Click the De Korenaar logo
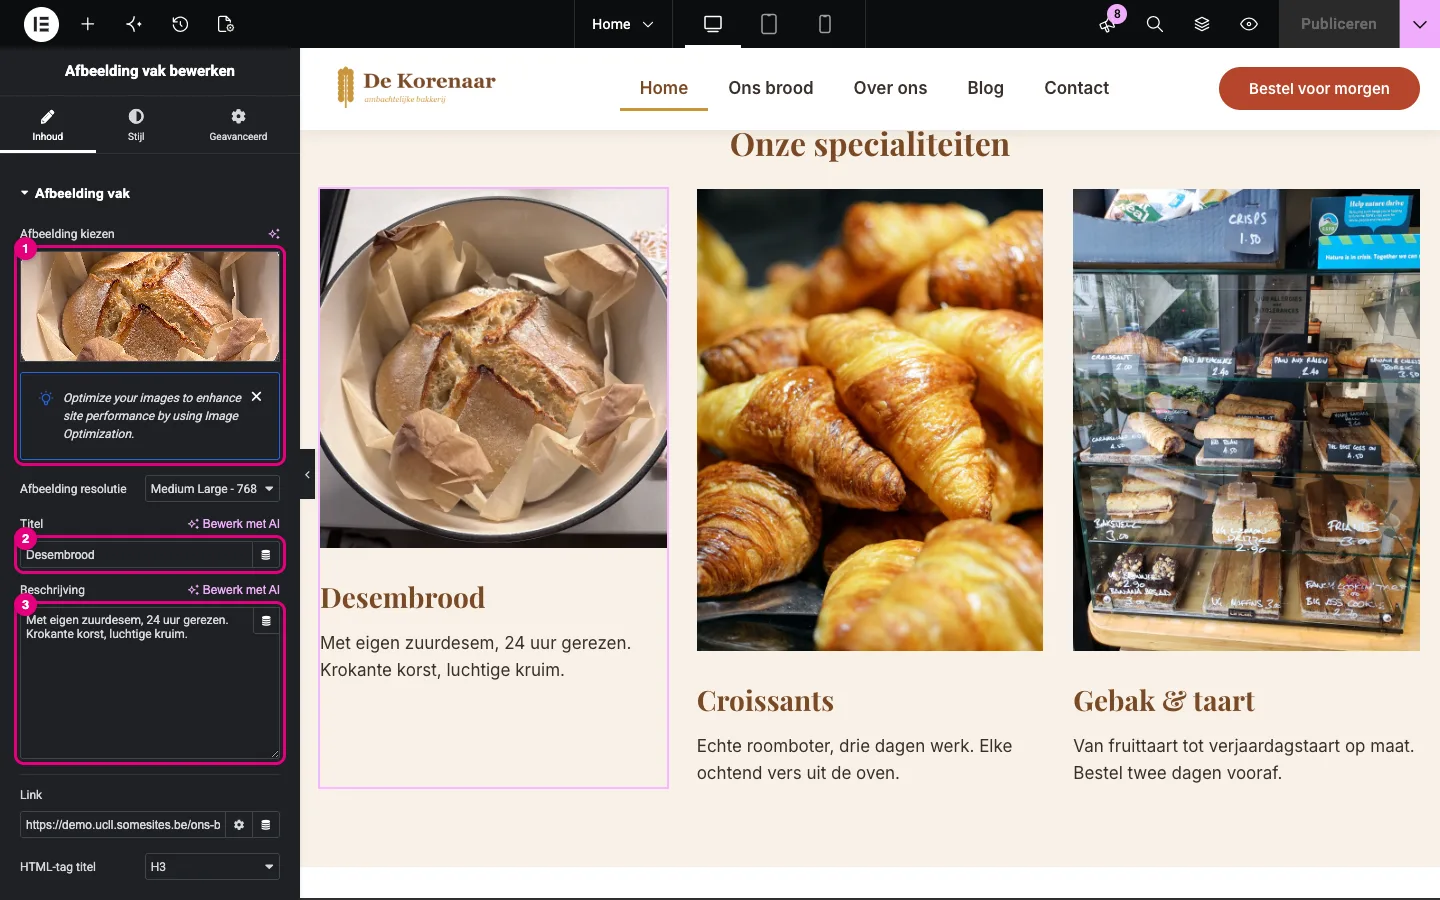Viewport: 1440px width, 900px height. click(x=416, y=87)
